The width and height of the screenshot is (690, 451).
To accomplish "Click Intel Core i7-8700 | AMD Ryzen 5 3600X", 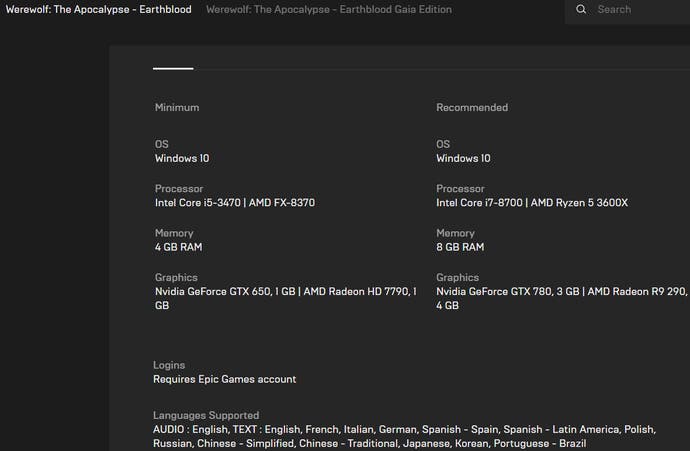I will (532, 203).
